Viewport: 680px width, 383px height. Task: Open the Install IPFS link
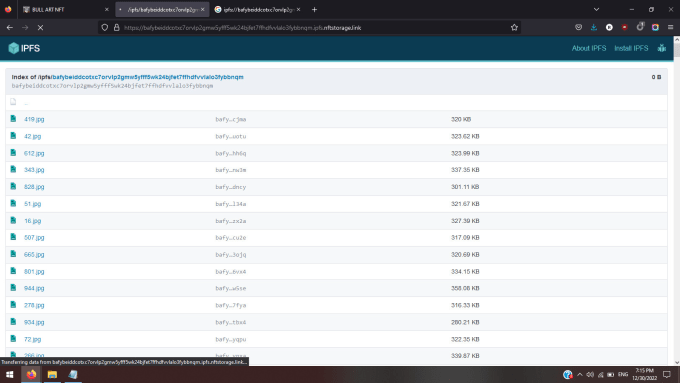[631, 48]
